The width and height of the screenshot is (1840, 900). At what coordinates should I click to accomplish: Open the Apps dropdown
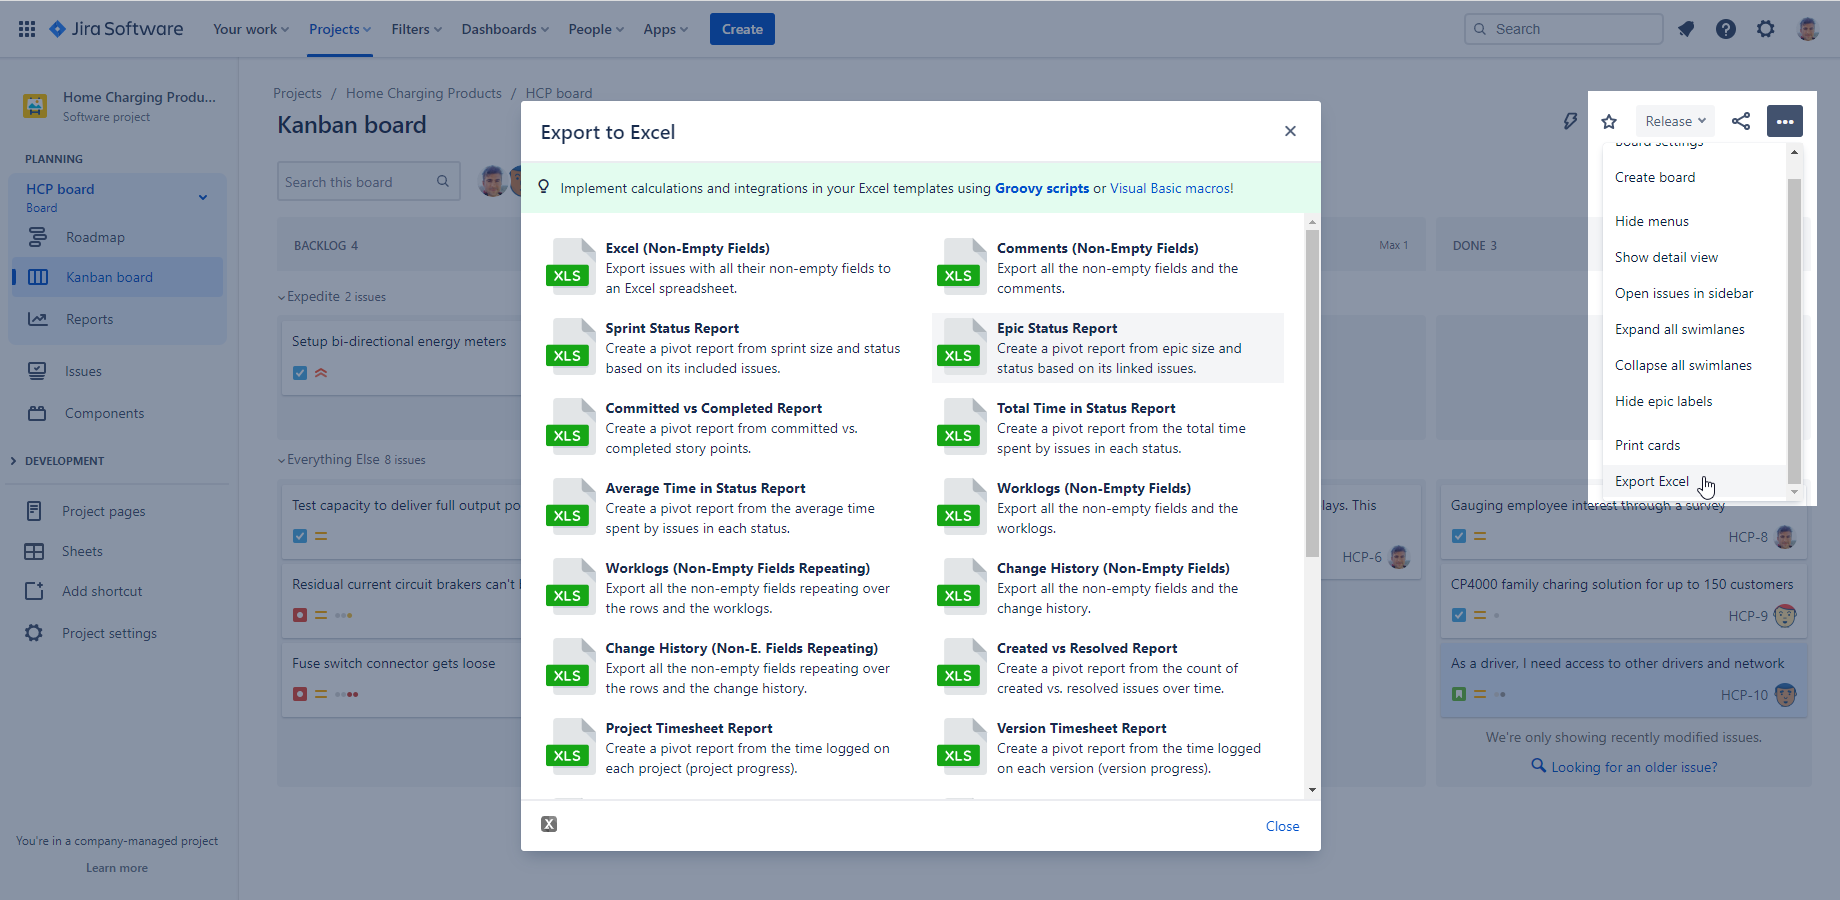tap(666, 29)
